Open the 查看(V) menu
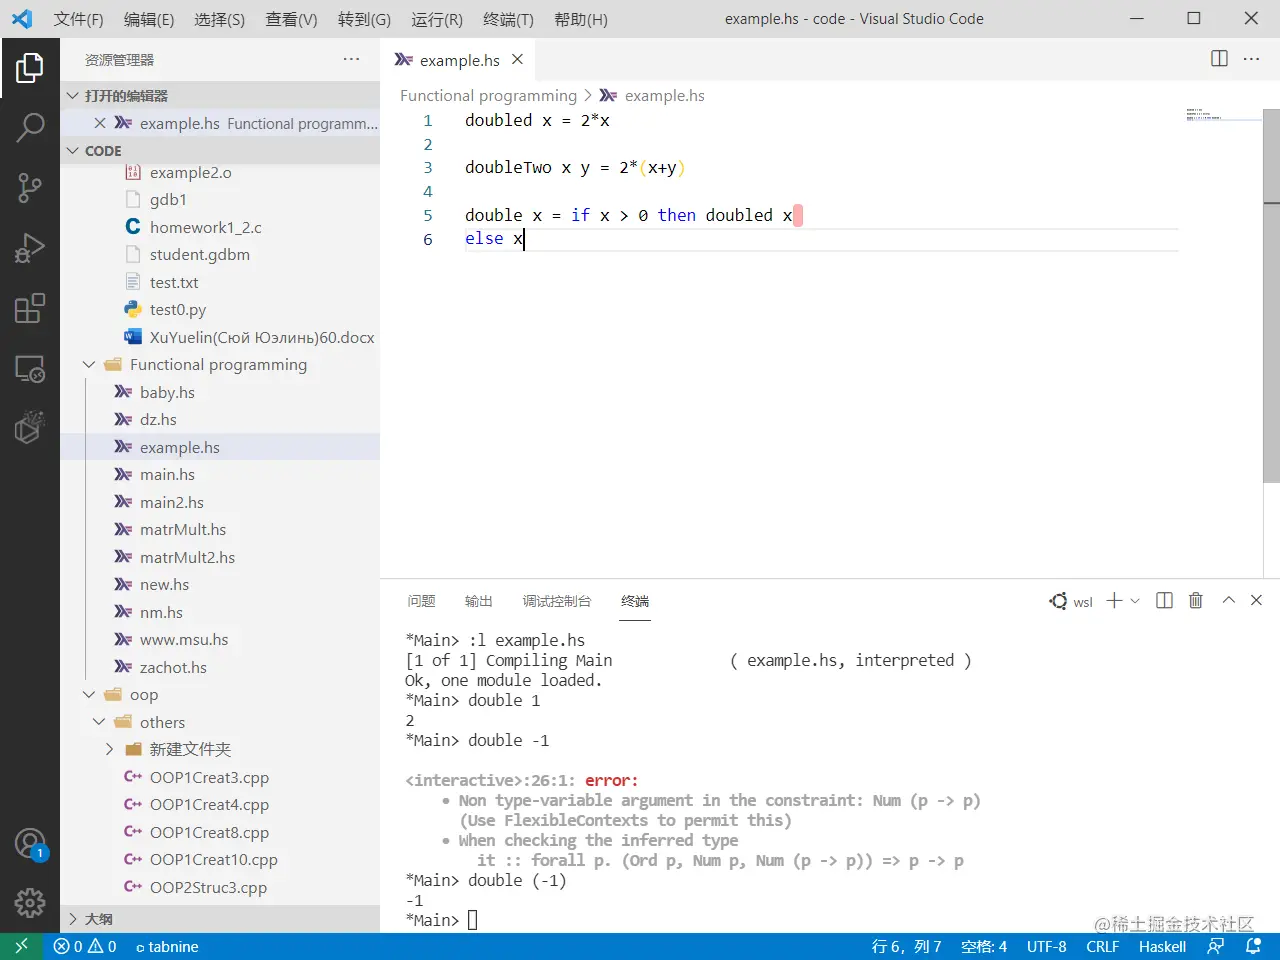 tap(291, 19)
